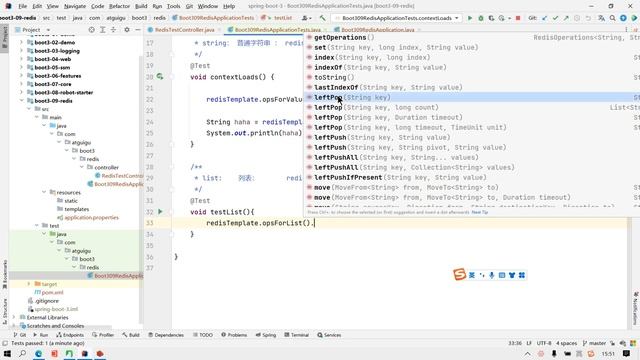The width and height of the screenshot is (640, 360).
Task: Expand boot3-08-robot-starter module
Action: [21, 92]
